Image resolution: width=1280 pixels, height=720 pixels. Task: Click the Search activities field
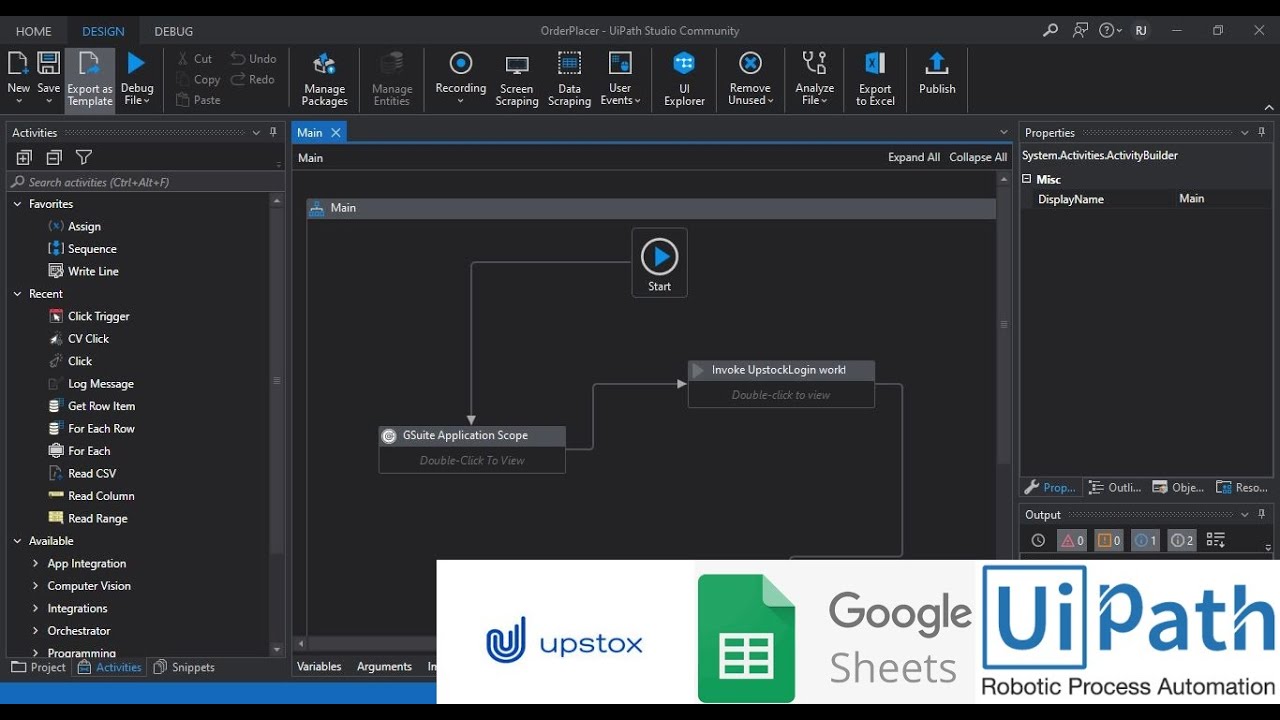click(146, 182)
